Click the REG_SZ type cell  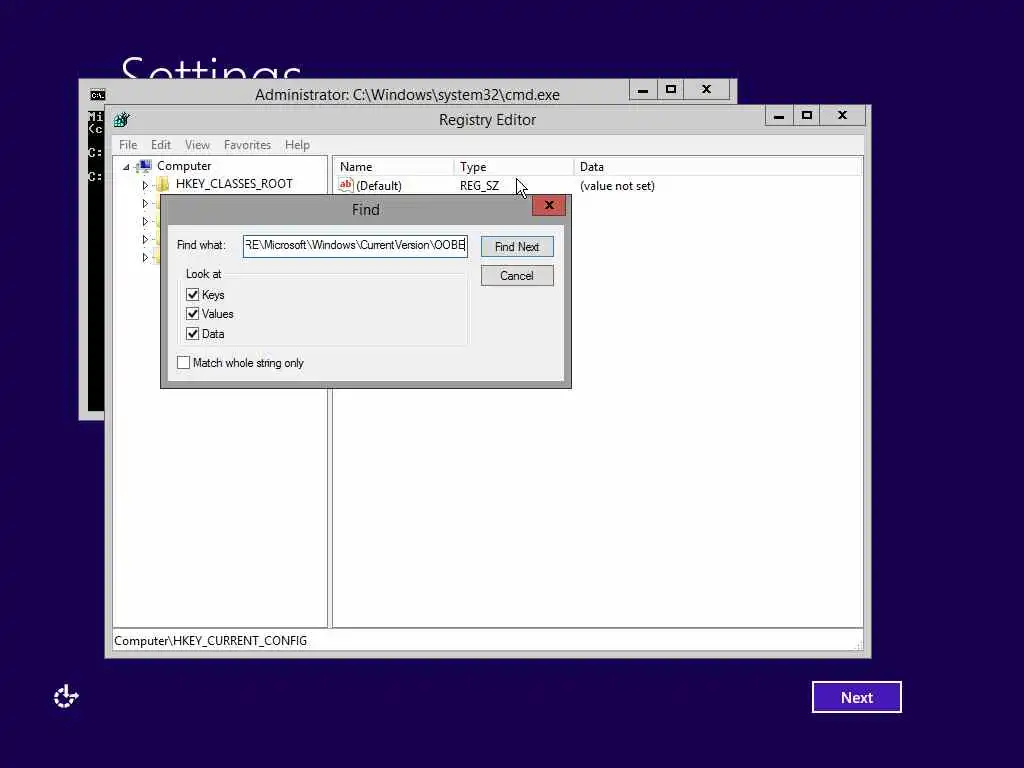(x=479, y=186)
